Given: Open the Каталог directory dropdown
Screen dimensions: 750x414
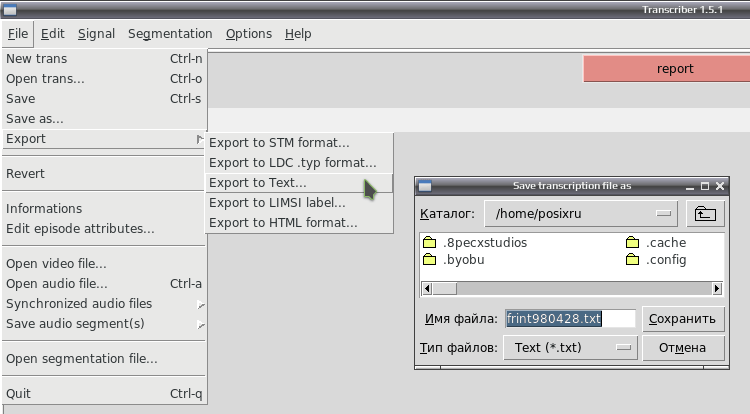Looking at the screenshot, I should pos(581,214).
